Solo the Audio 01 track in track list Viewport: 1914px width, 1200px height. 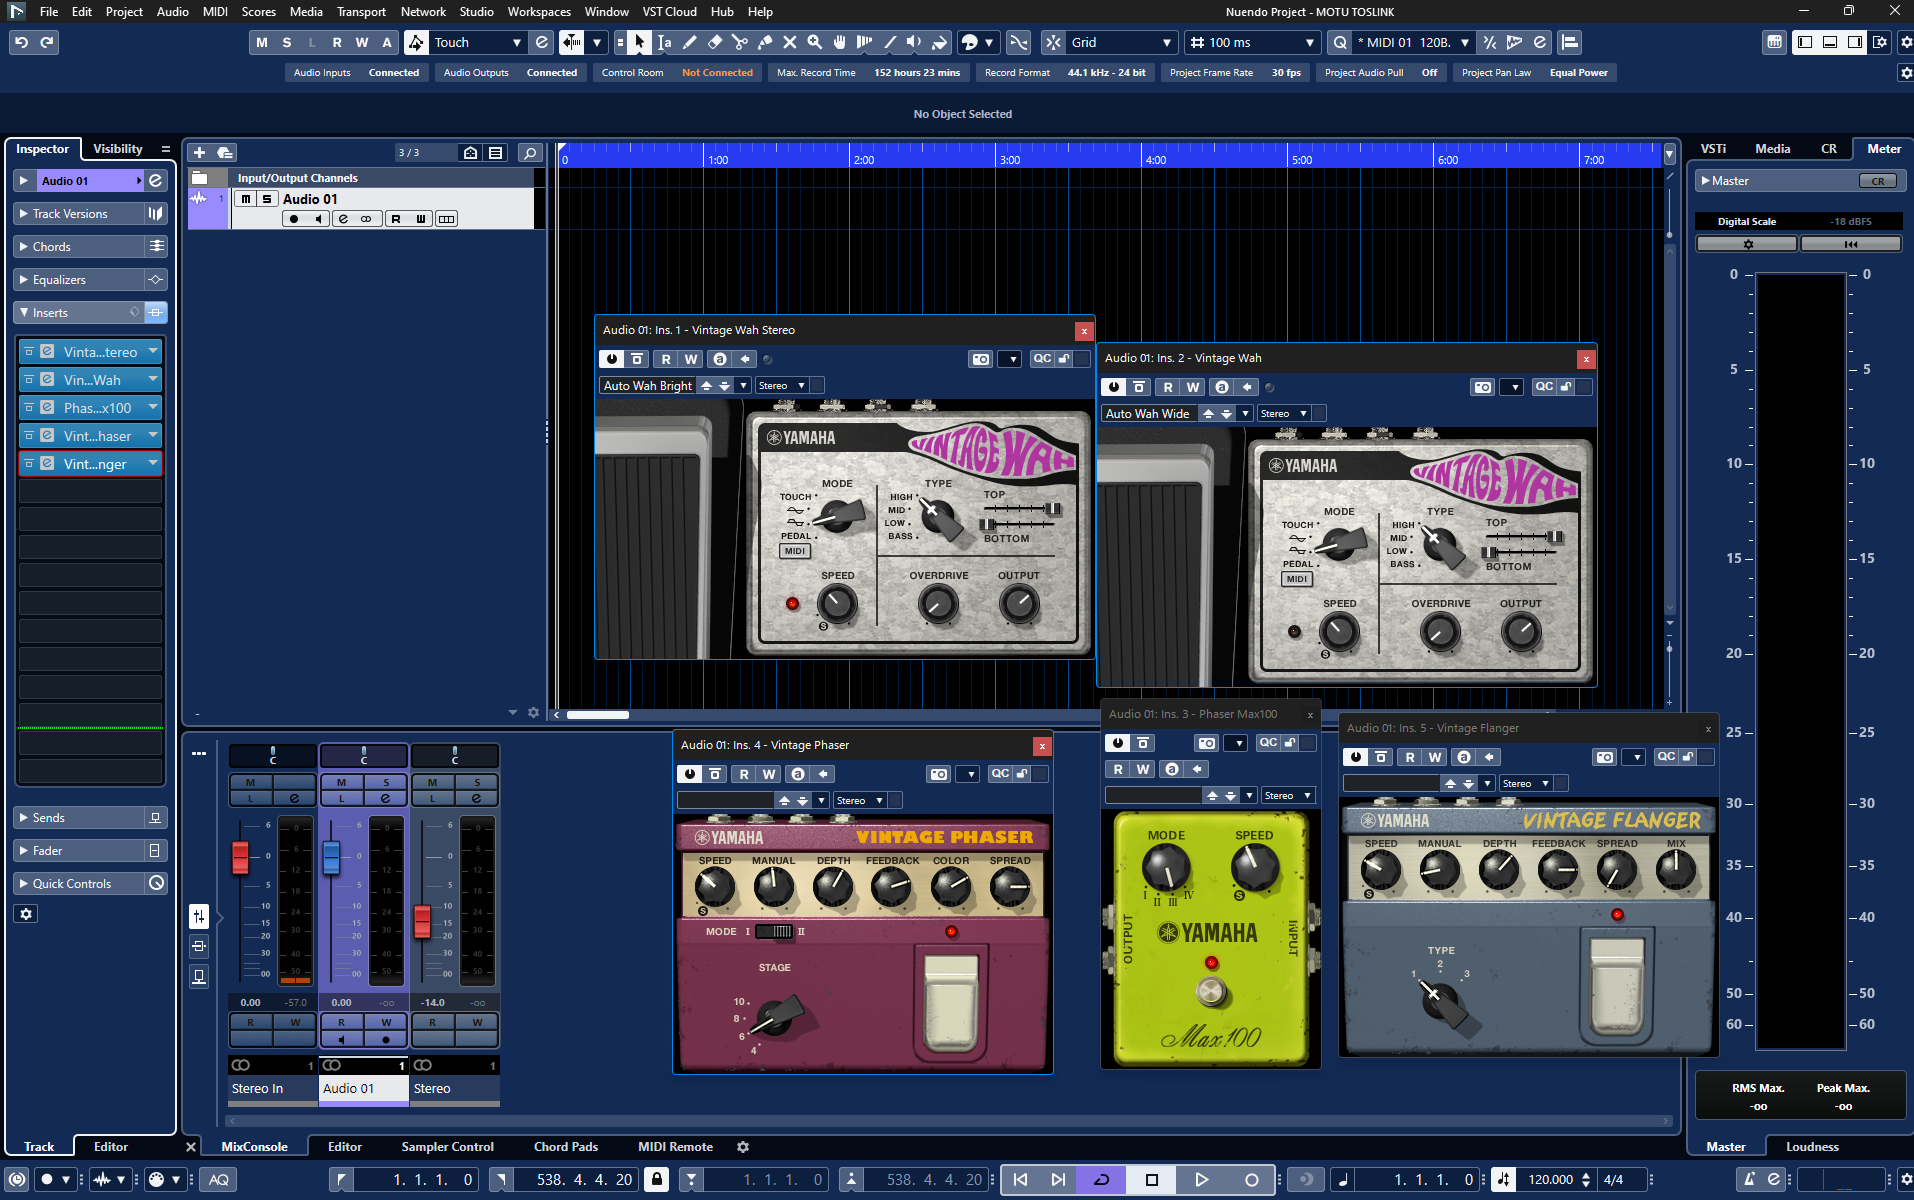[267, 199]
